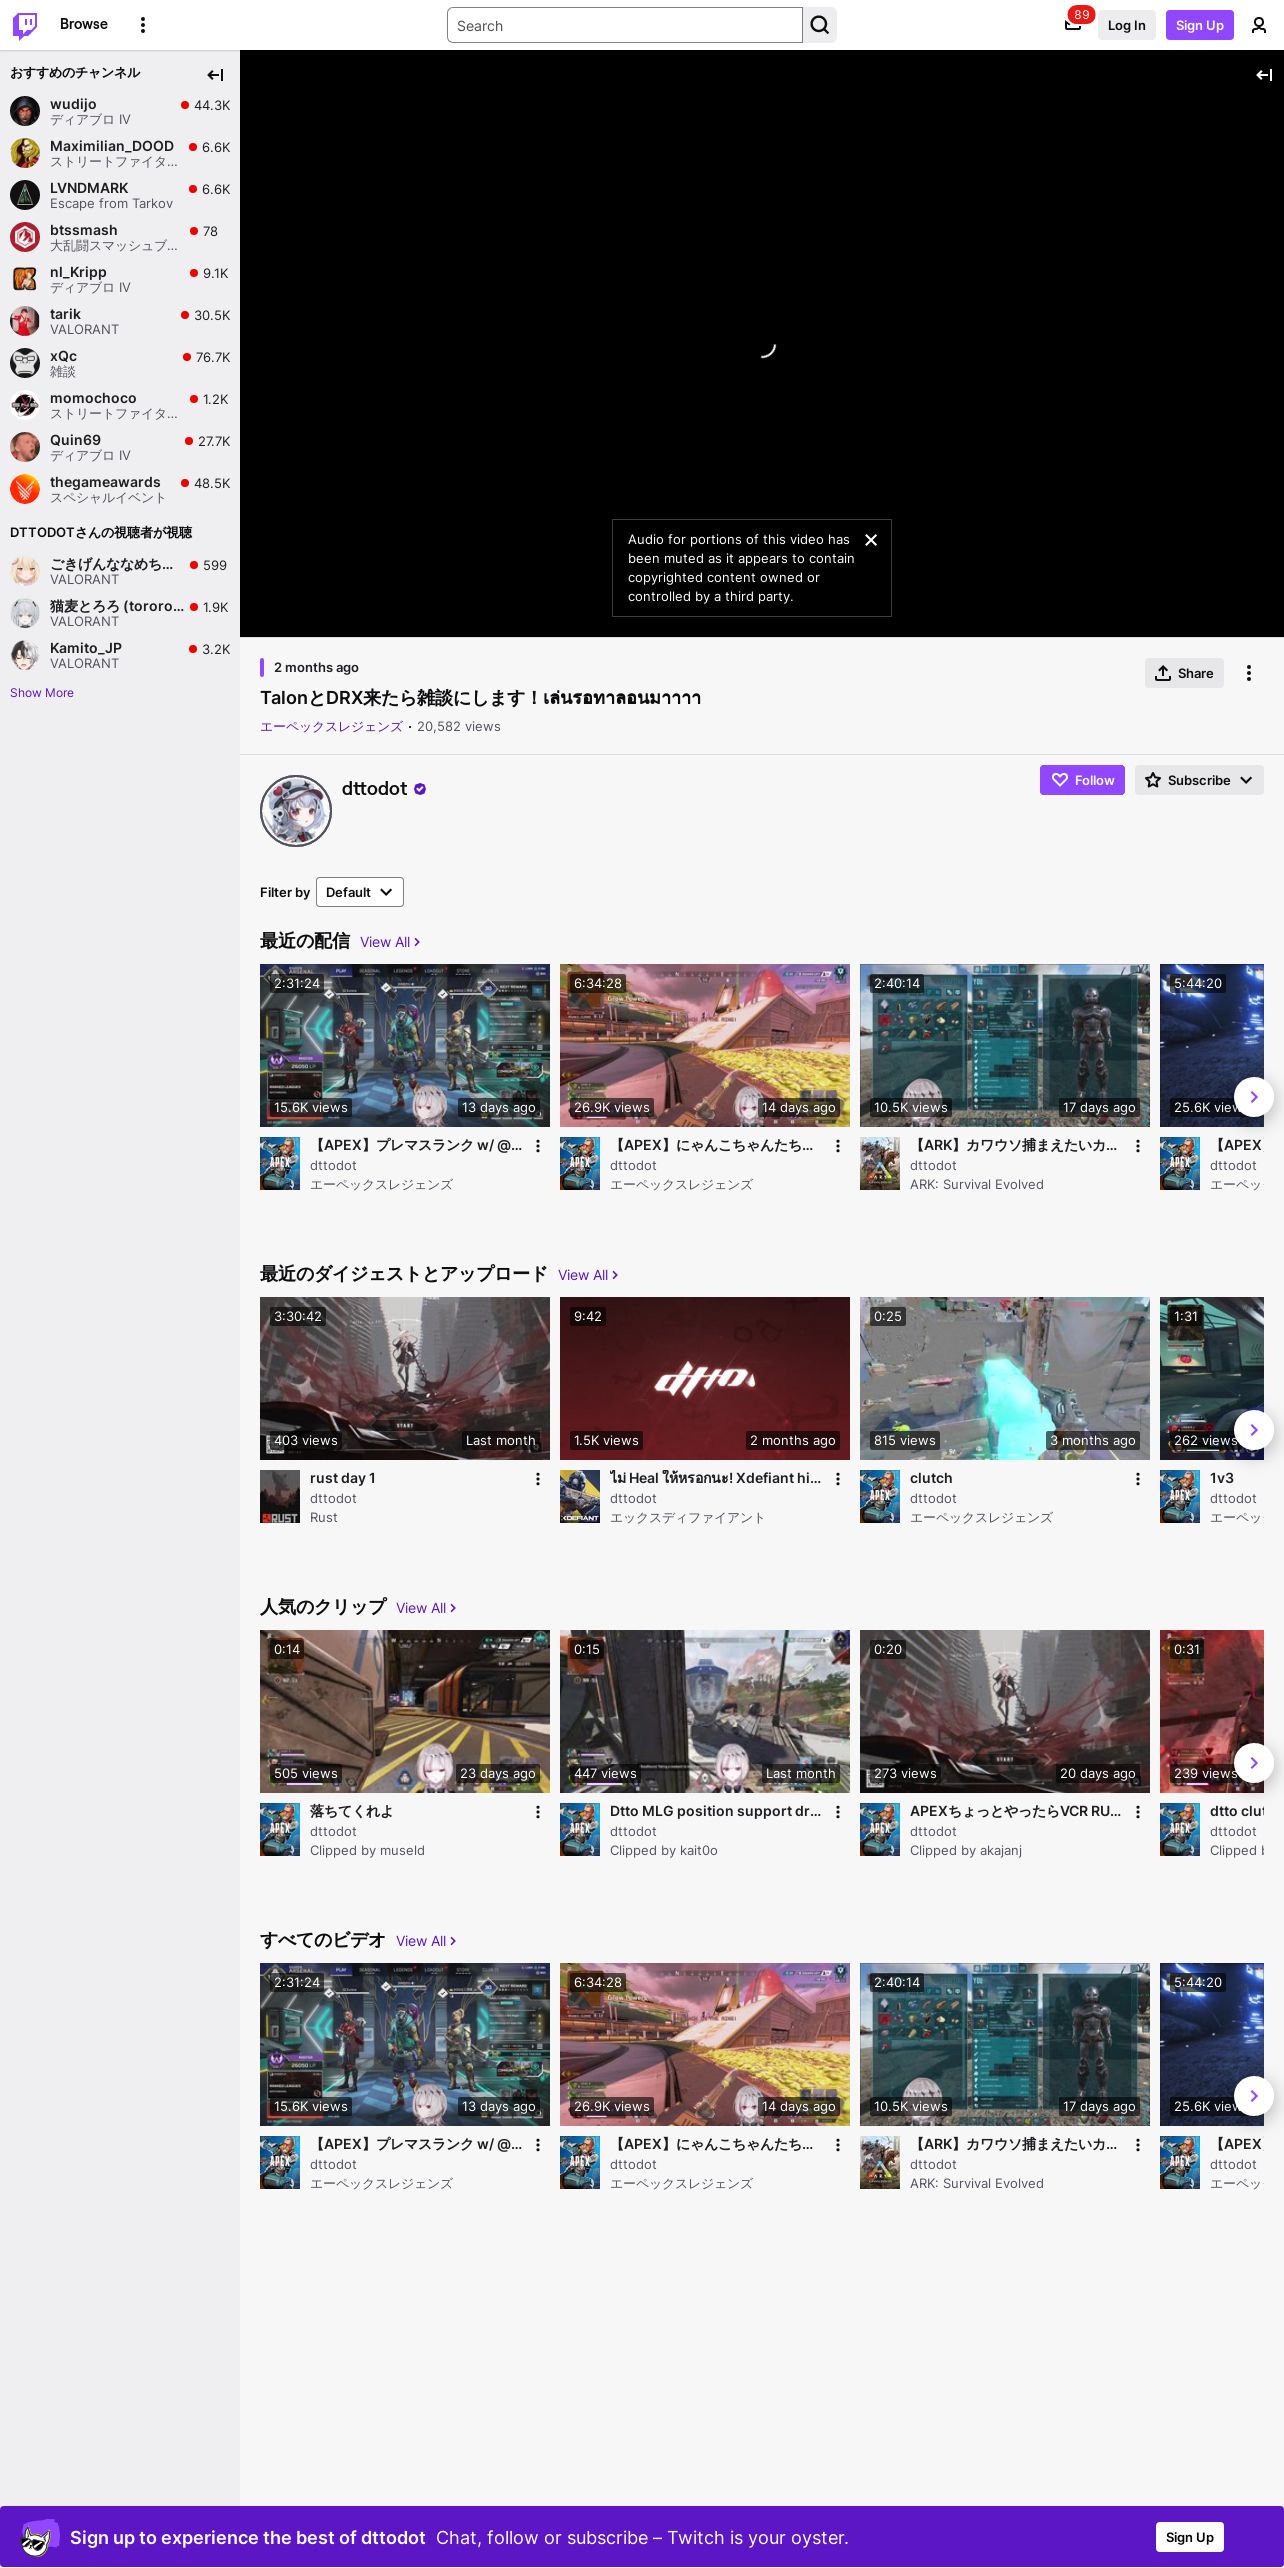Click XDefiant game box art icon
This screenshot has width=1284, height=2568.
580,1497
